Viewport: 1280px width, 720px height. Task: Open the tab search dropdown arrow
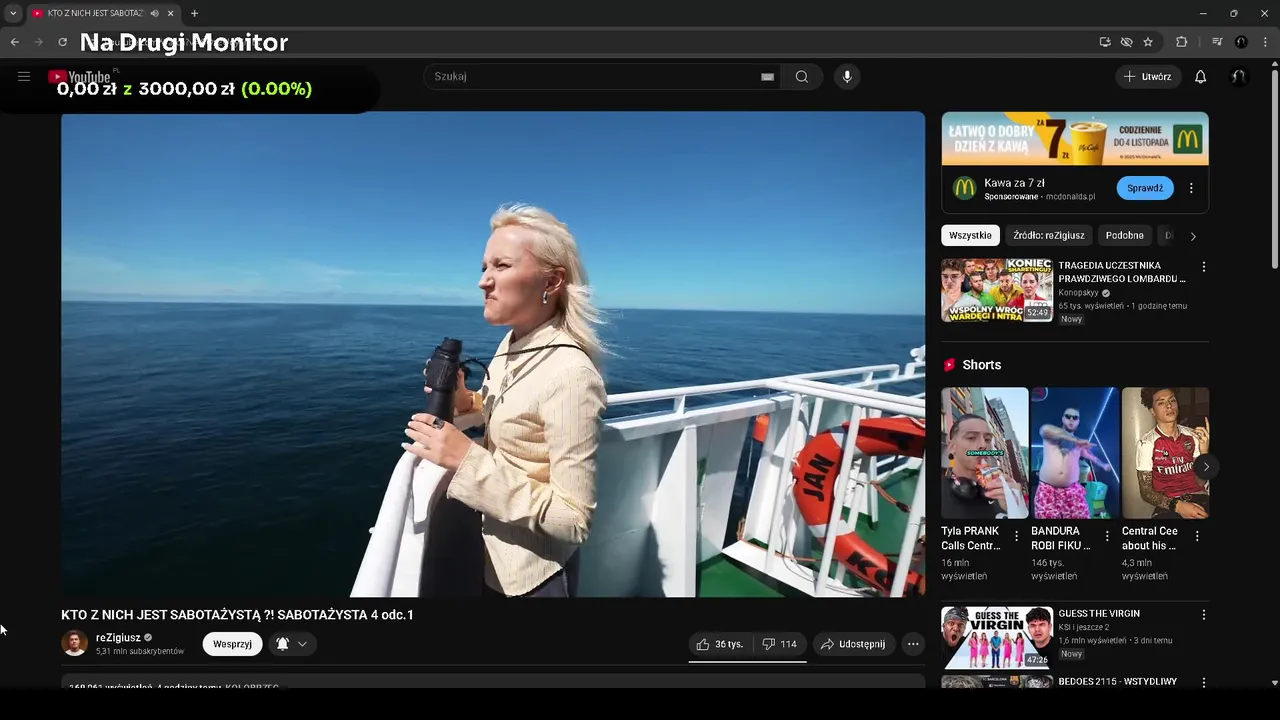(13, 13)
